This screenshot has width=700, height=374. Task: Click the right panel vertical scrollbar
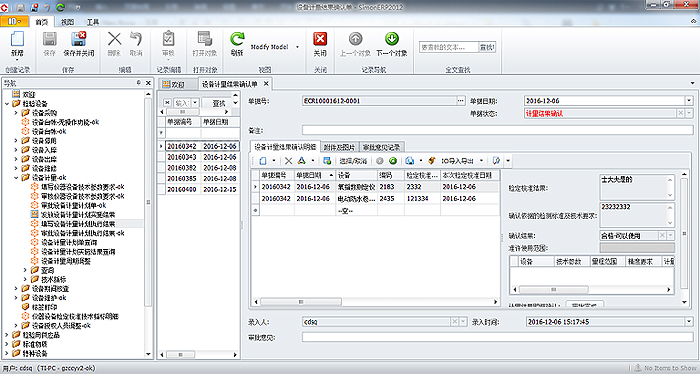(684, 232)
